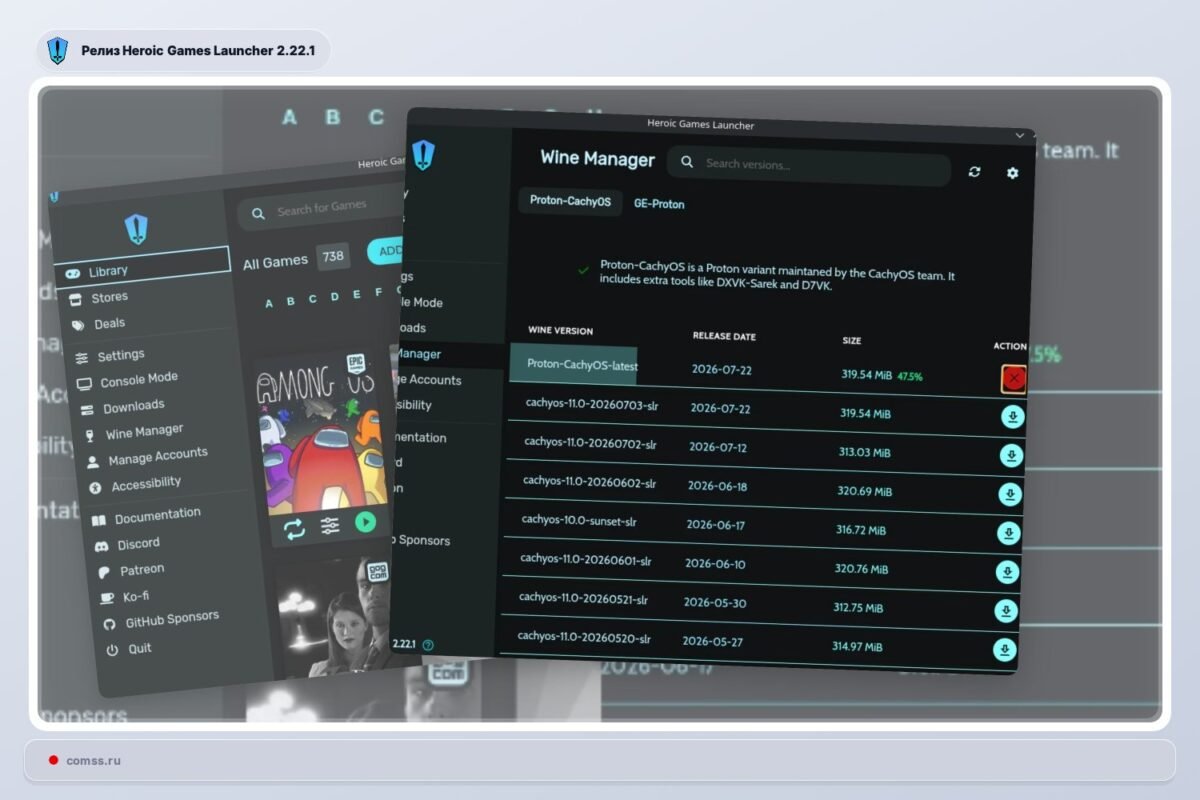The width and height of the screenshot is (1200, 800).
Task: Download cachyos-11.0-20260601-slr version
Action: (1007, 572)
